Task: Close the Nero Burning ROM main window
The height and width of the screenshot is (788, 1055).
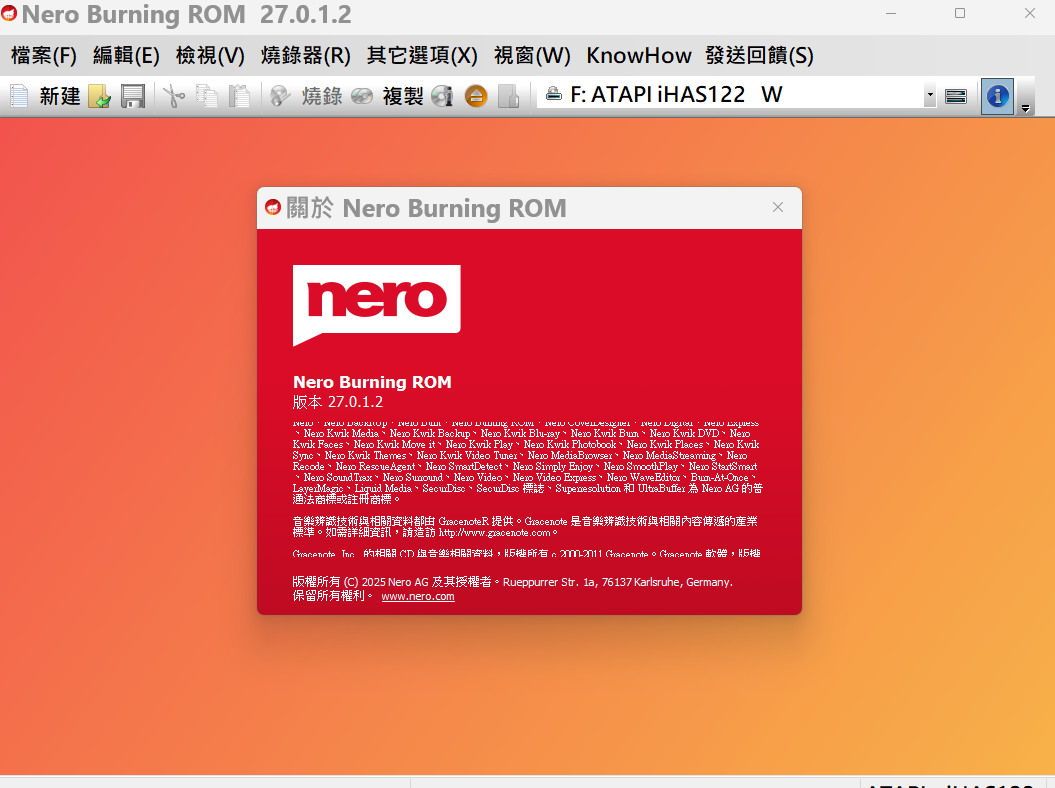Action: coord(1029,13)
